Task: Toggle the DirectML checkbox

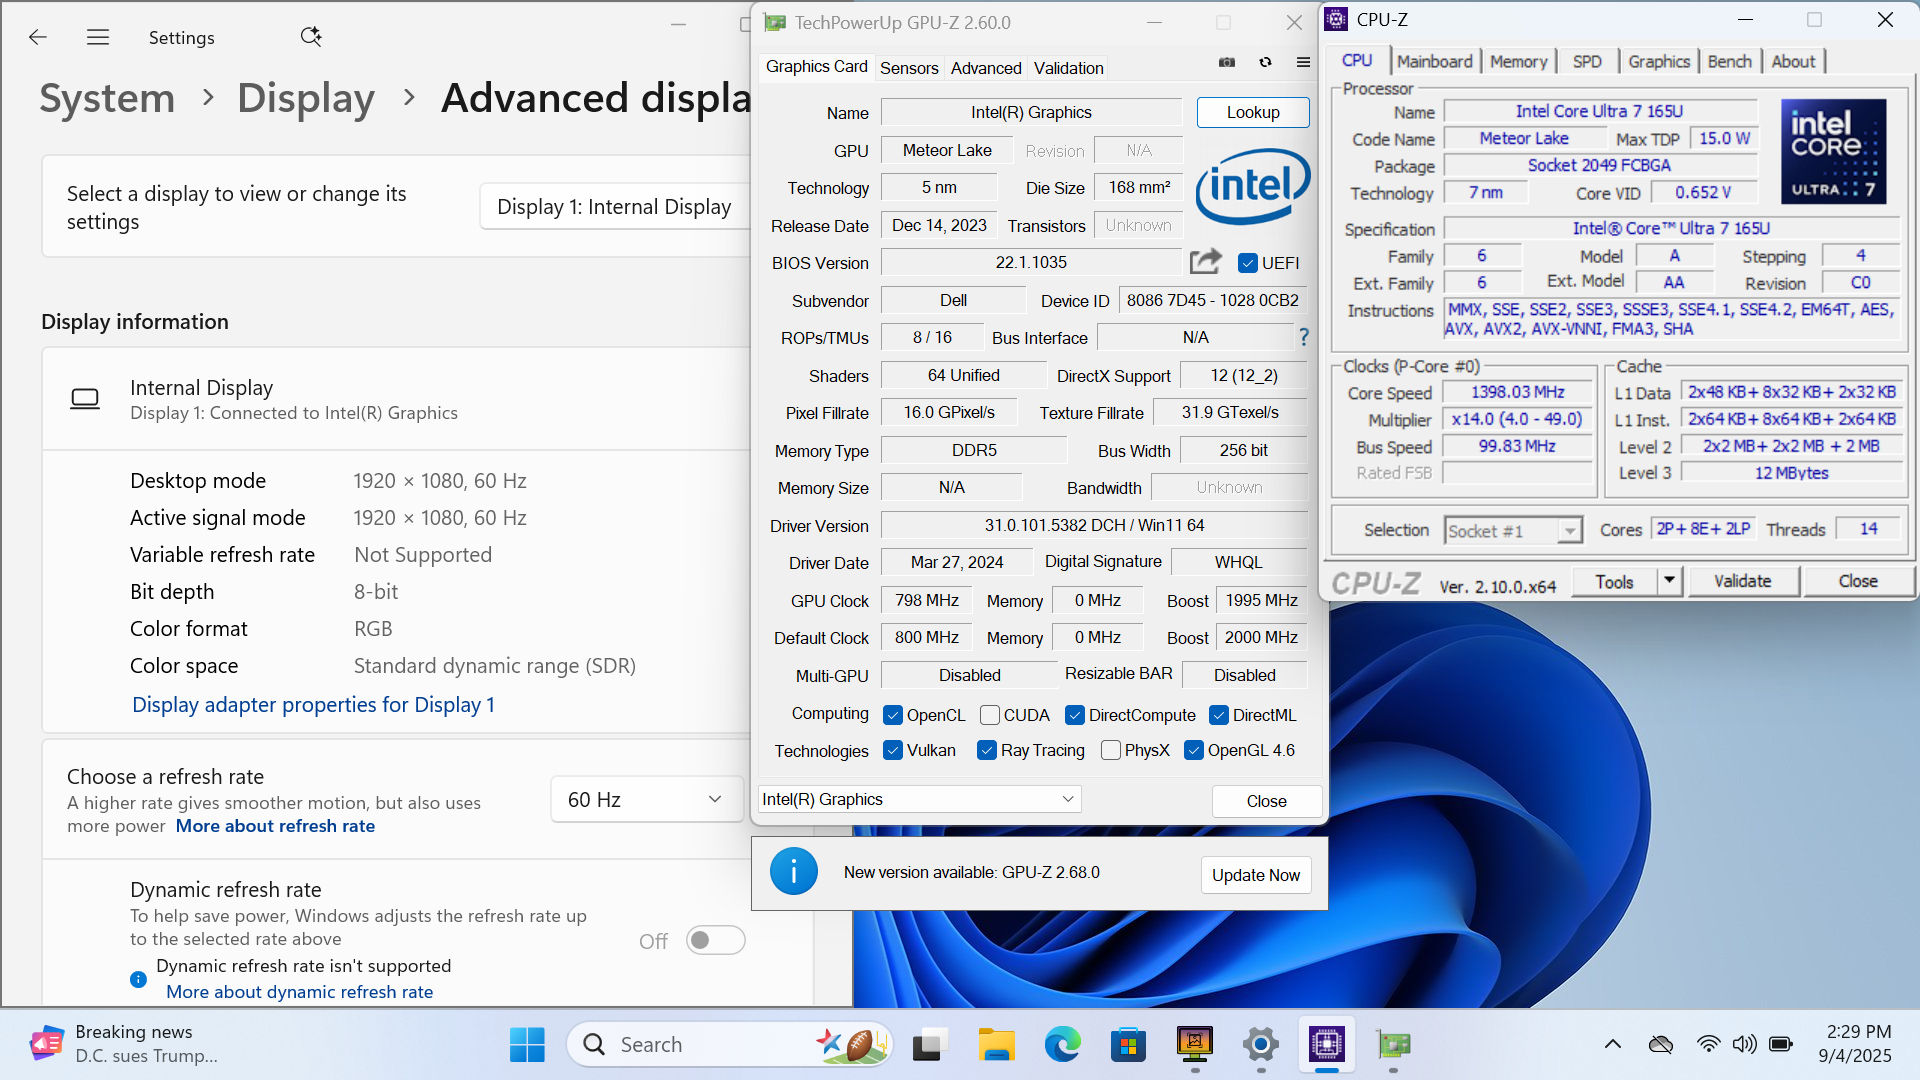Action: 1219,715
